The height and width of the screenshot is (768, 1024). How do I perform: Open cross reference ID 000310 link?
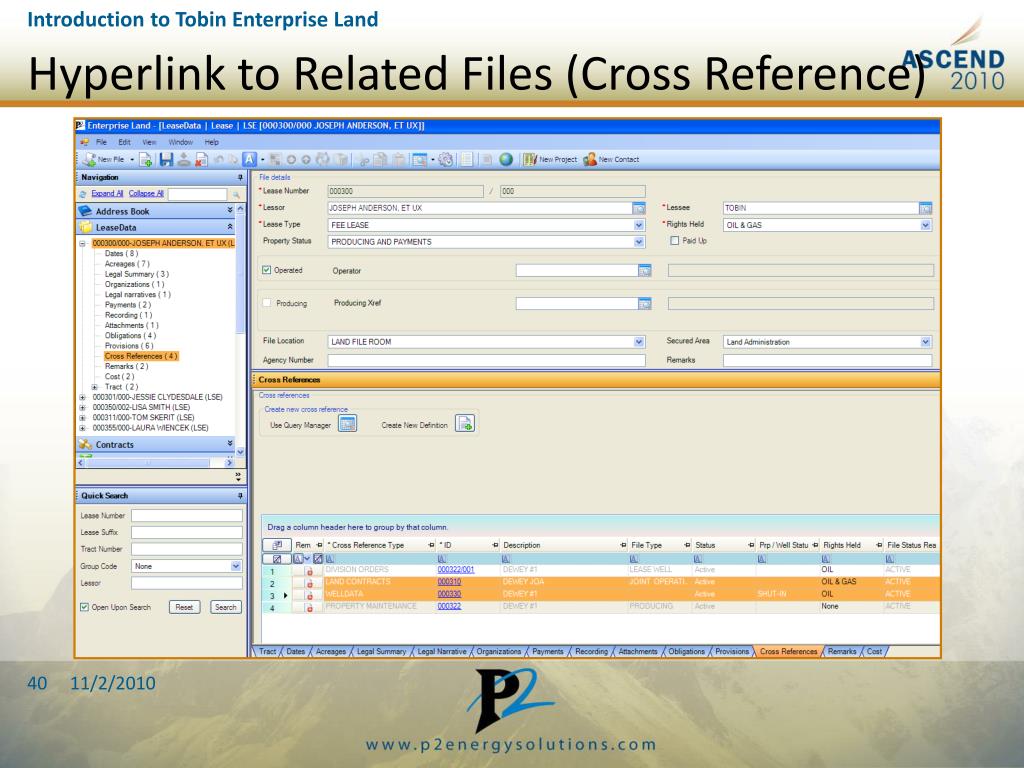pos(449,582)
